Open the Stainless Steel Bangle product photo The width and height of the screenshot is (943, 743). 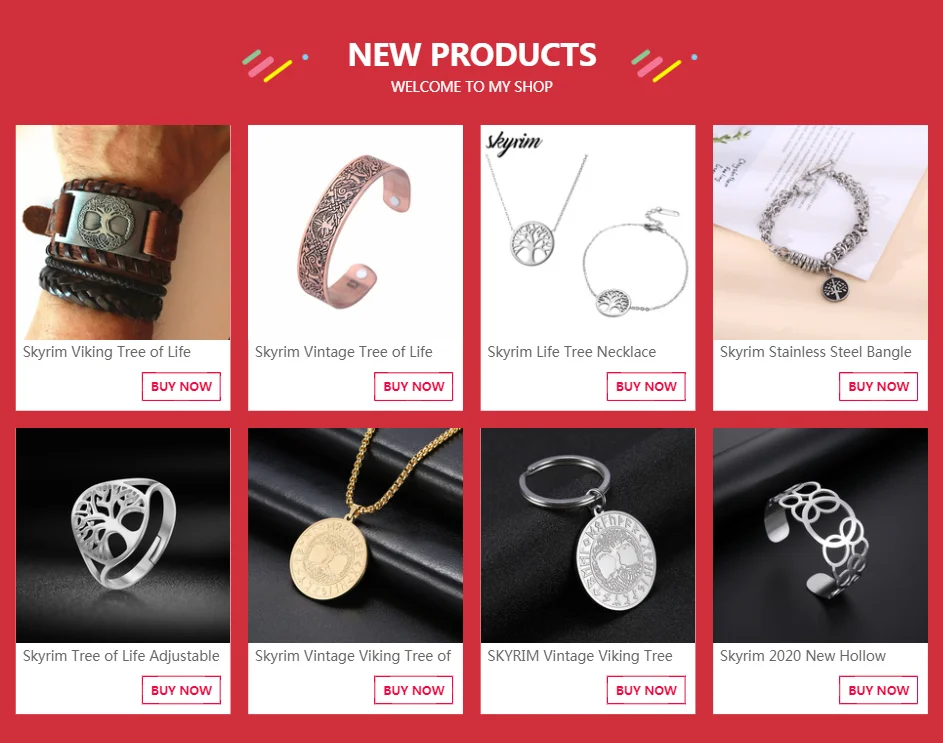tap(820, 232)
